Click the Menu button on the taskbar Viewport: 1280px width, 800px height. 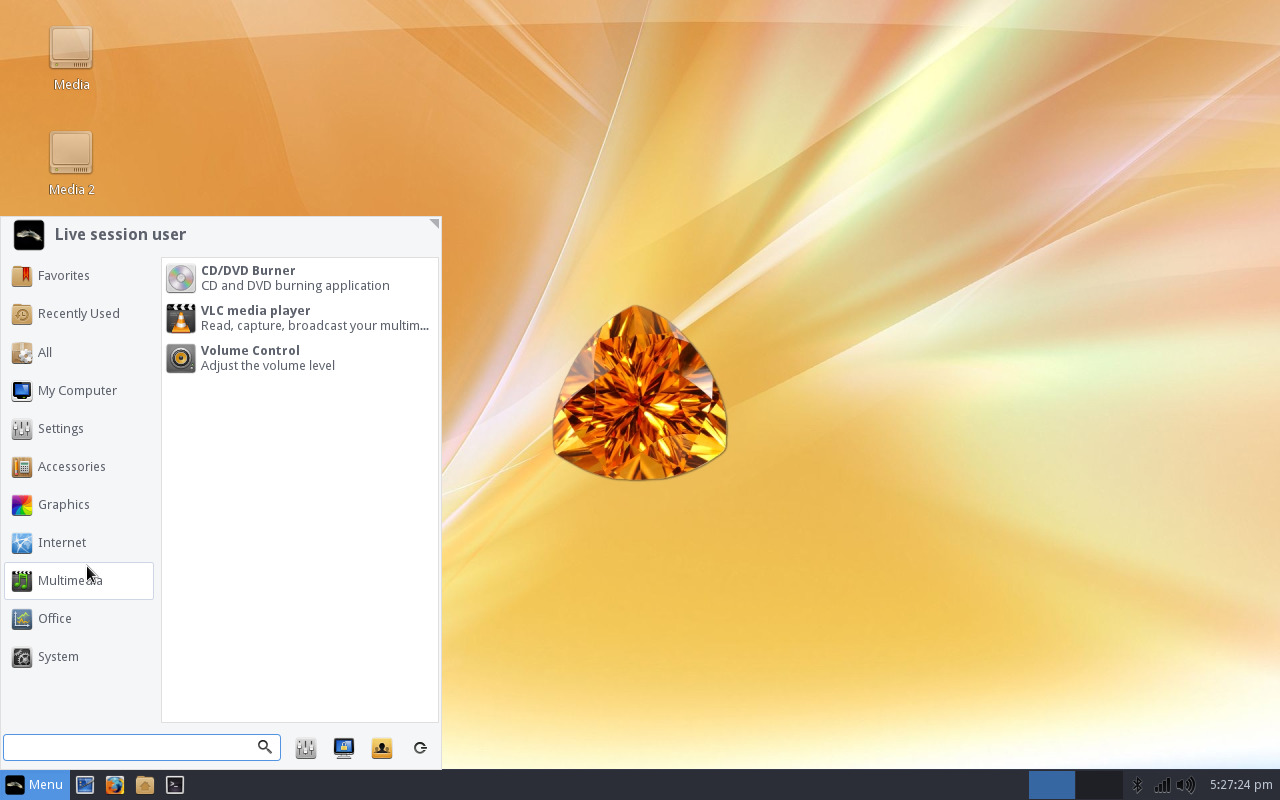[34, 785]
